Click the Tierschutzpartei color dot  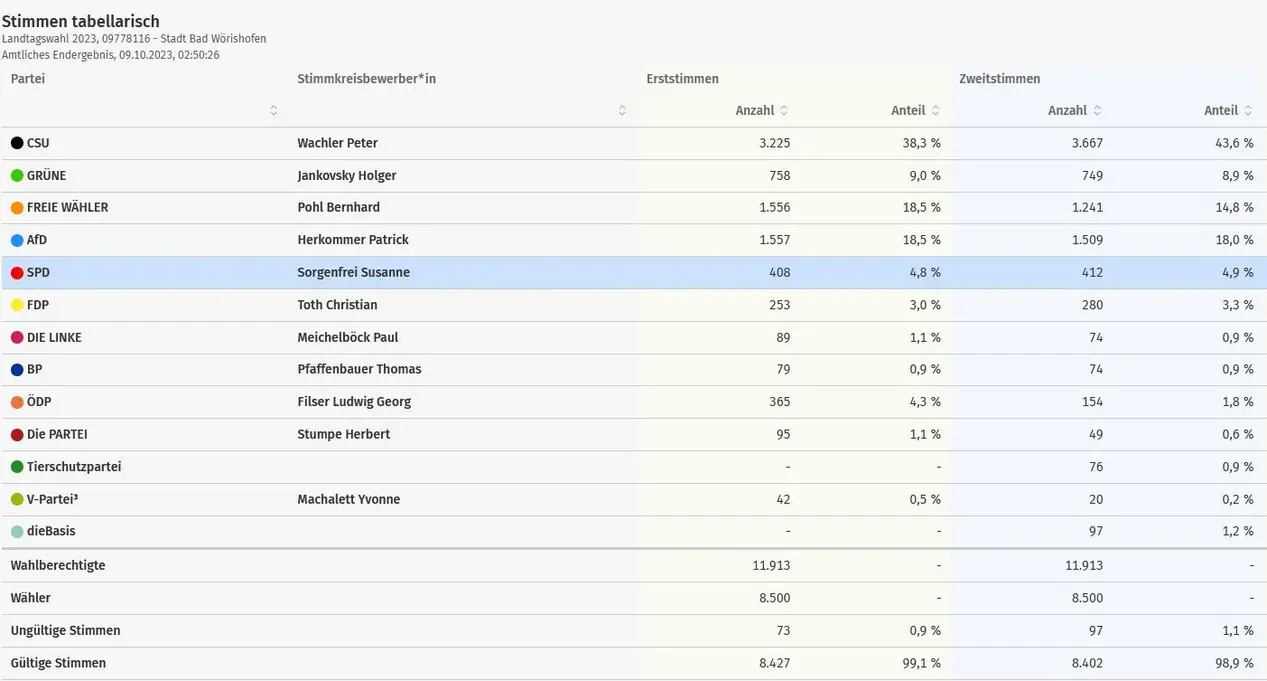click(x=17, y=467)
